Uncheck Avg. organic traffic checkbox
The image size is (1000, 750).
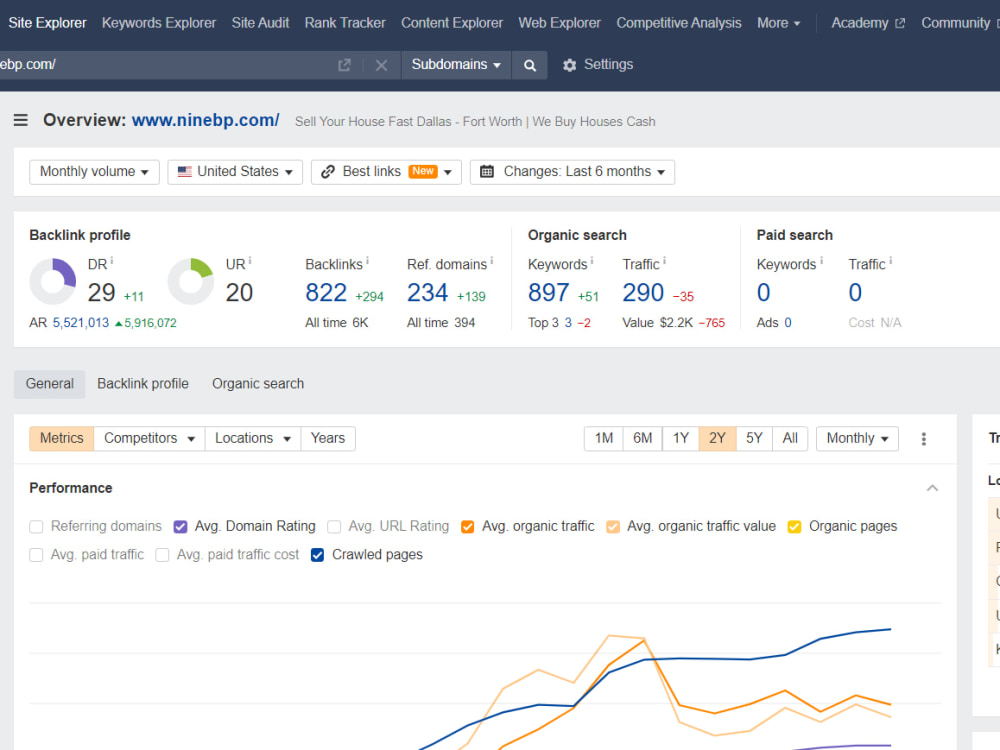click(467, 527)
